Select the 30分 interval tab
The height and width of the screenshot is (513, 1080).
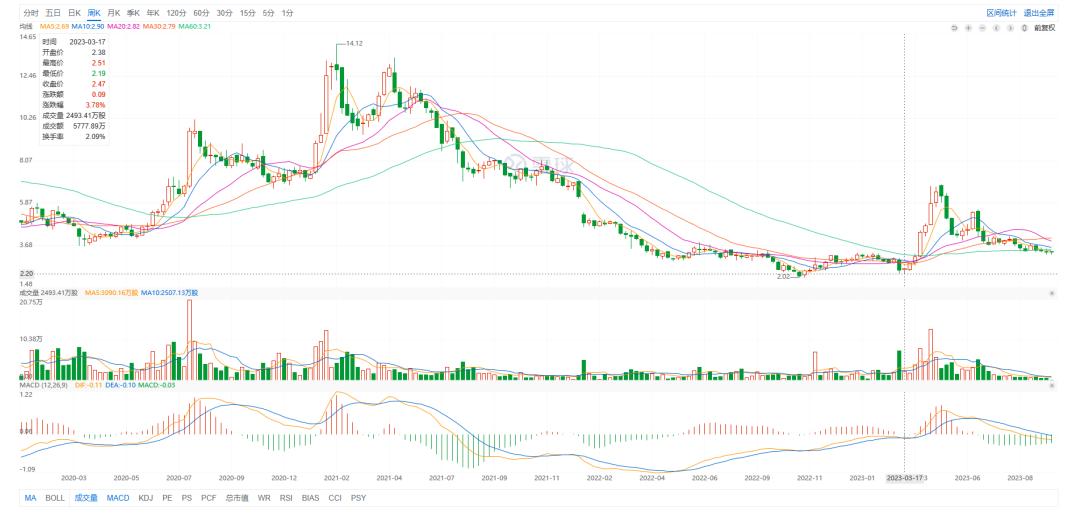pos(224,13)
